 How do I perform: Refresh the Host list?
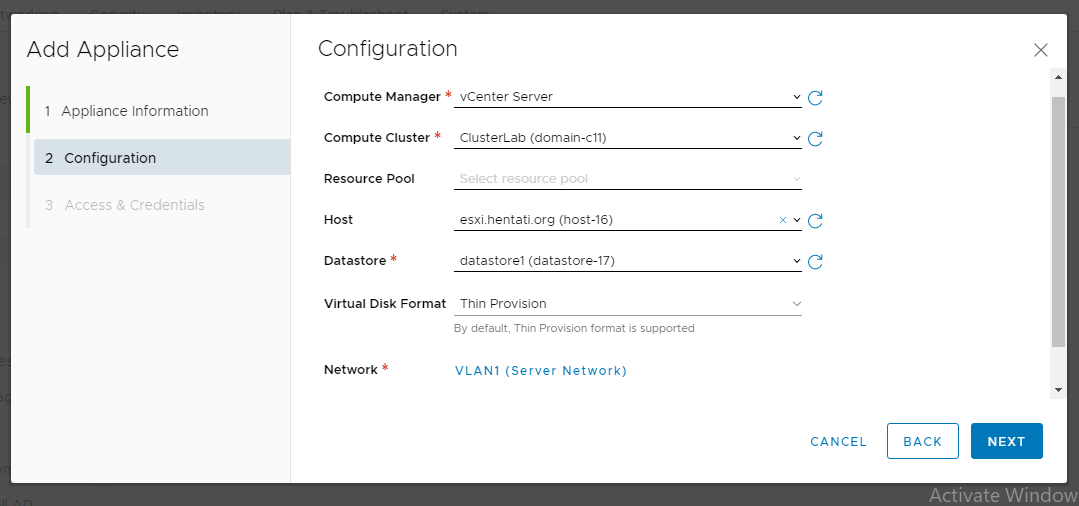(815, 221)
